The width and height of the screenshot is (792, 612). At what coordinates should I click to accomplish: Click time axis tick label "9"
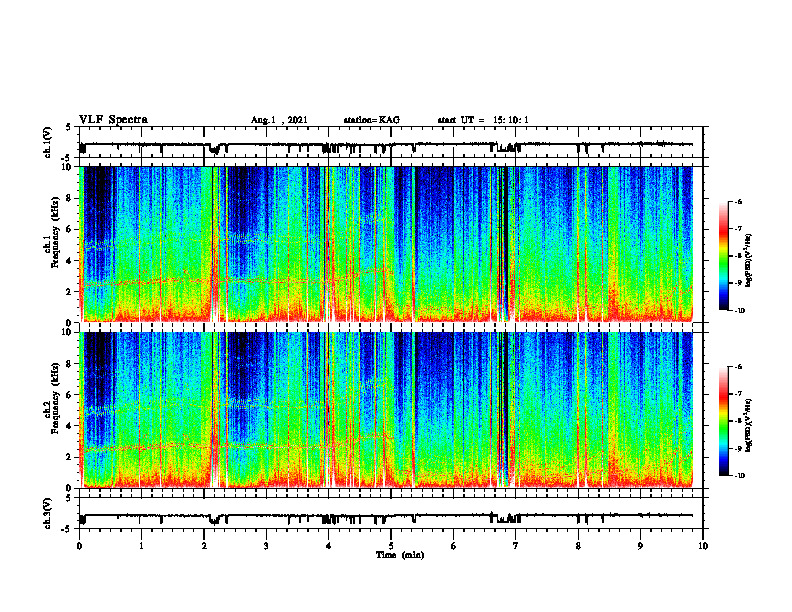click(640, 546)
